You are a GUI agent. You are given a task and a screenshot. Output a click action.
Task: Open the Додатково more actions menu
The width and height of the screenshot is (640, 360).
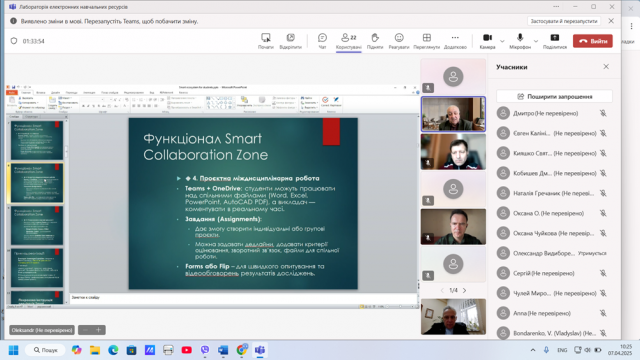pos(455,41)
